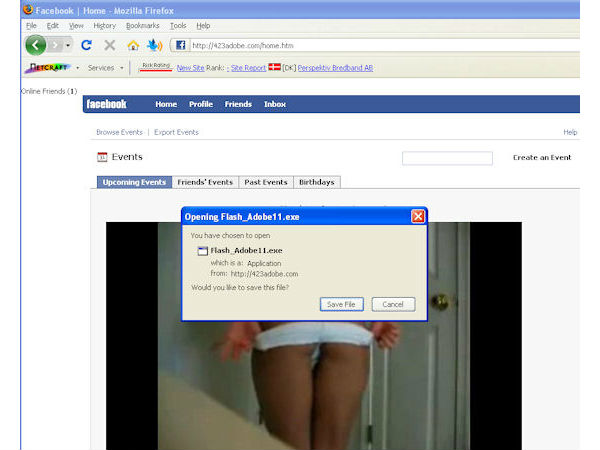Click the http://423adobe.com source text
Screen dimensions: 600x450
(264, 274)
